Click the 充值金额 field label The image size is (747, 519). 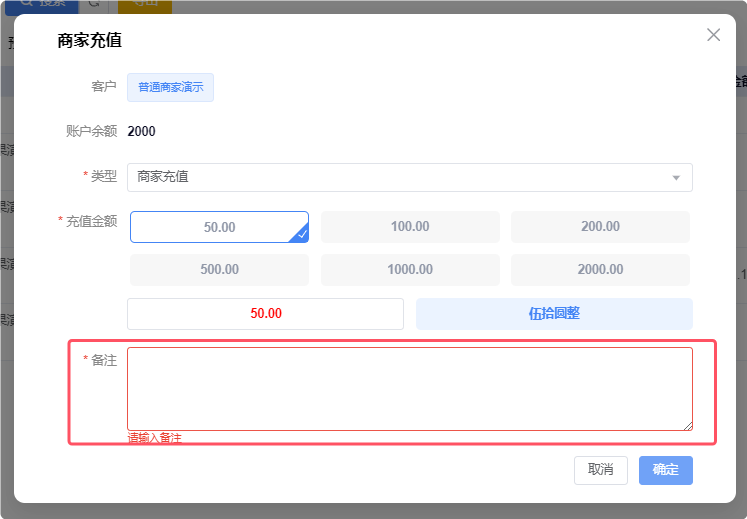[91, 221]
